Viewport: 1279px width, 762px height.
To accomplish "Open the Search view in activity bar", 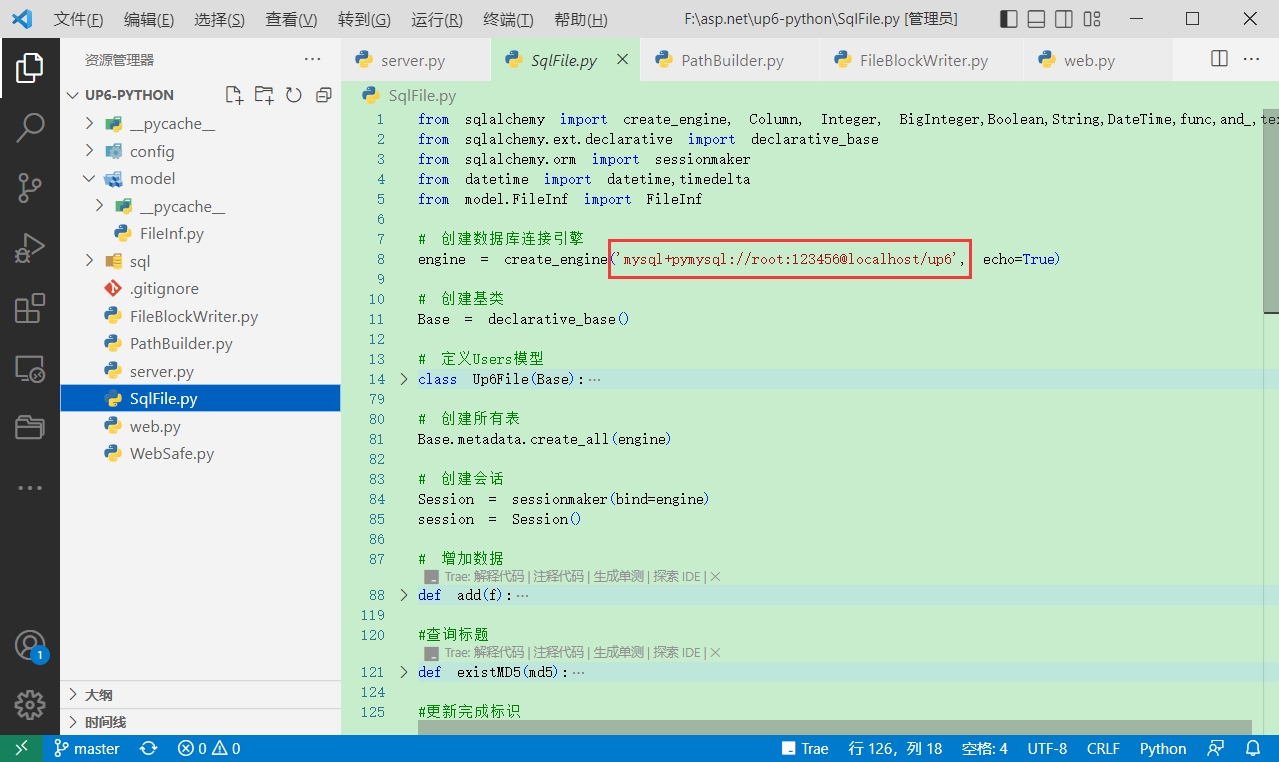I will pos(30,127).
